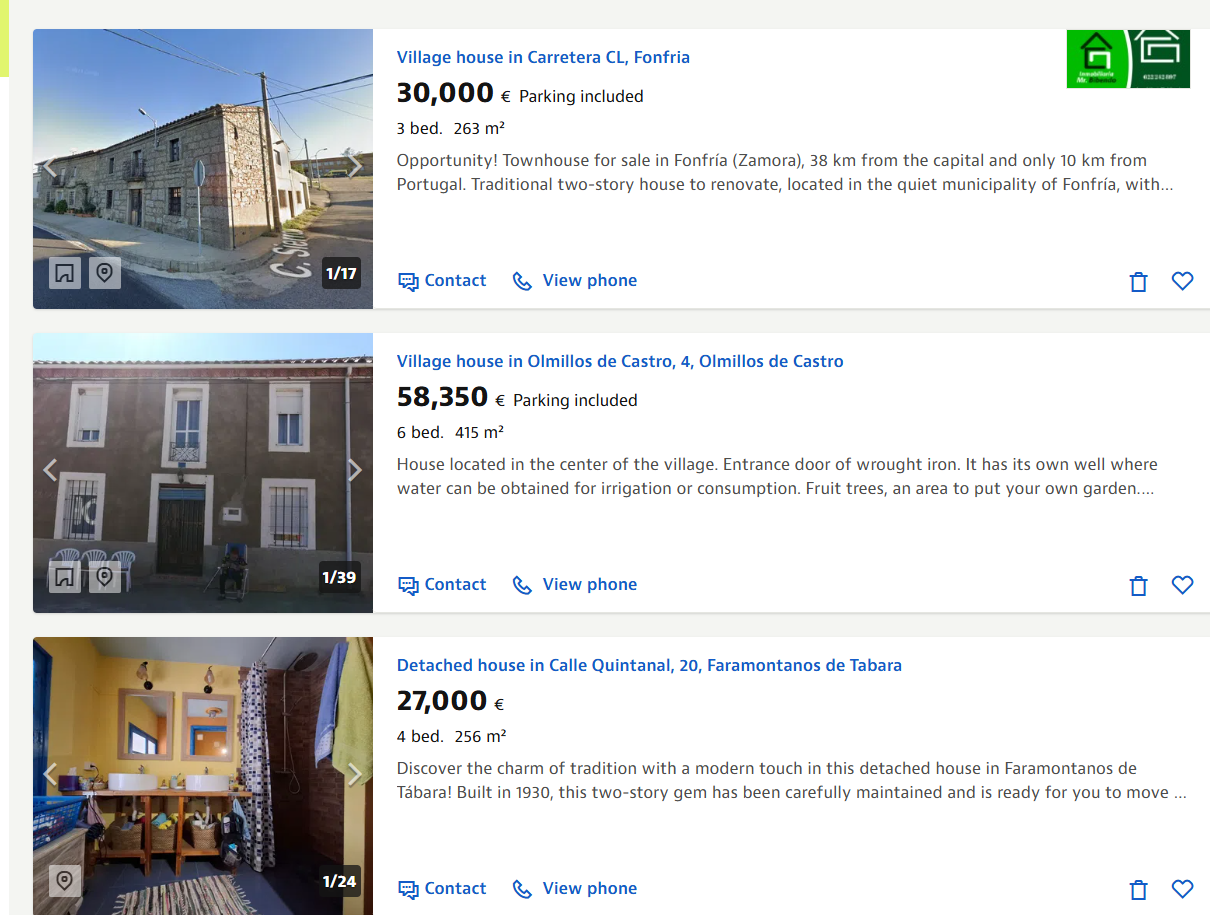Go to previous photo of Olmillos house
This screenshot has width=1210, height=915.
(50, 470)
